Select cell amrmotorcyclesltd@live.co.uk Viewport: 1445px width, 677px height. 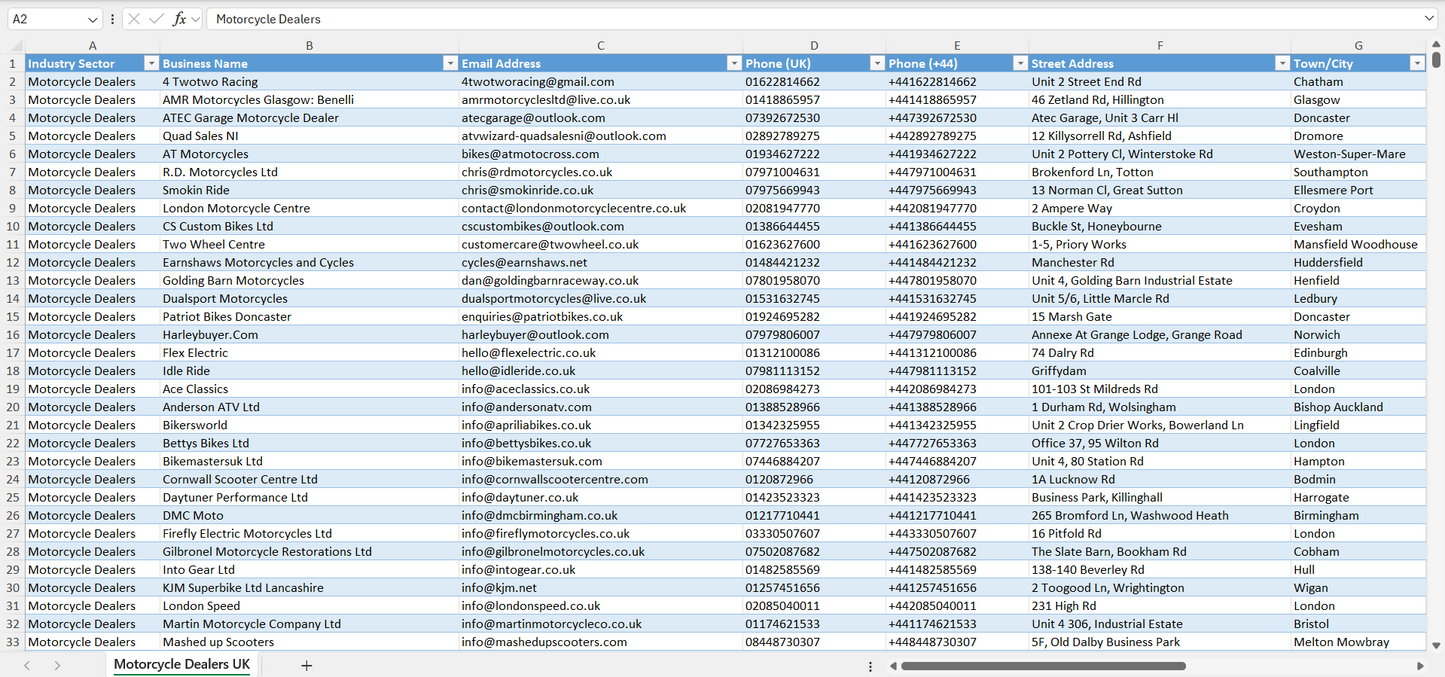point(600,100)
